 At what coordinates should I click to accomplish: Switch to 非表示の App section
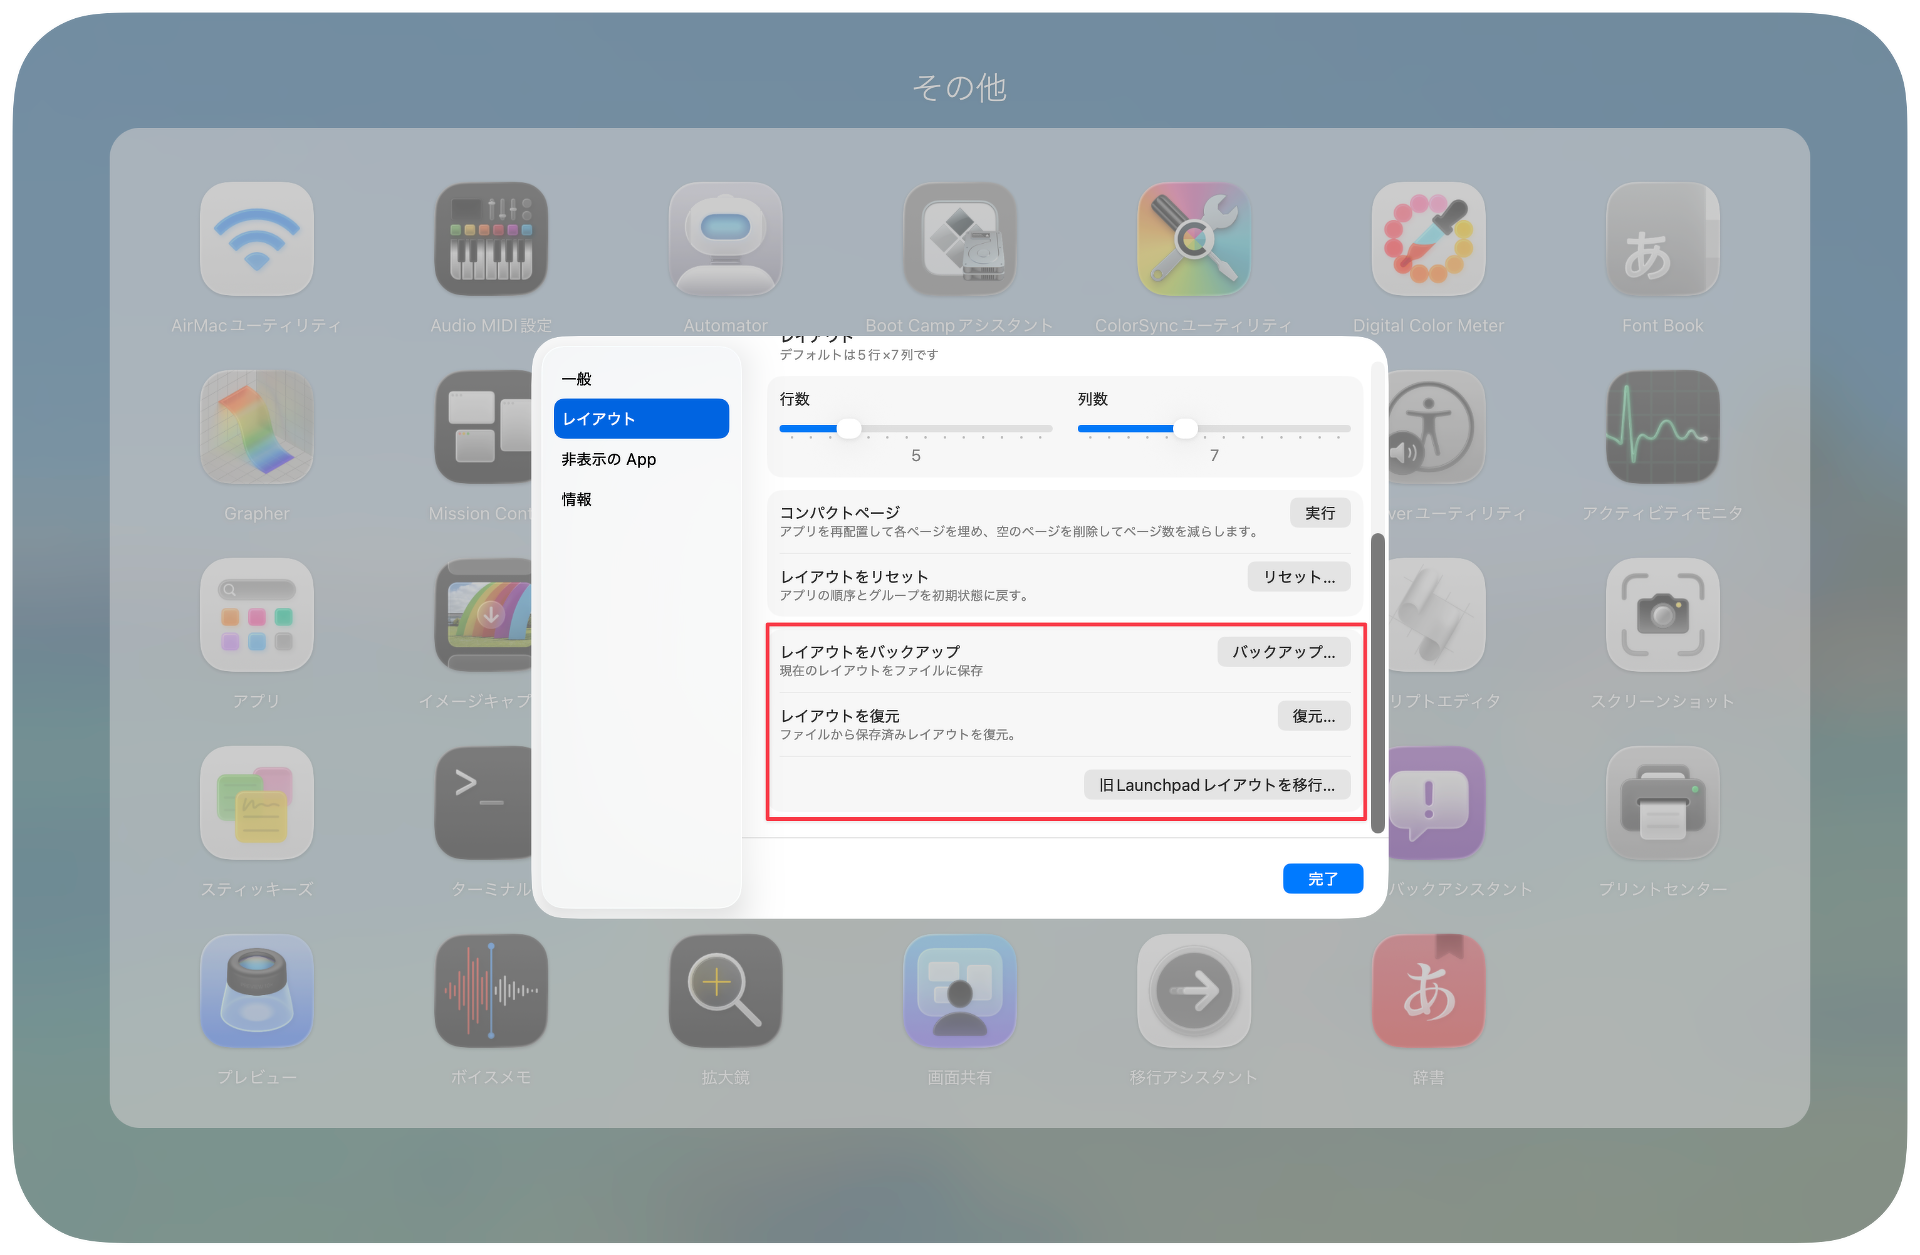(x=609, y=459)
